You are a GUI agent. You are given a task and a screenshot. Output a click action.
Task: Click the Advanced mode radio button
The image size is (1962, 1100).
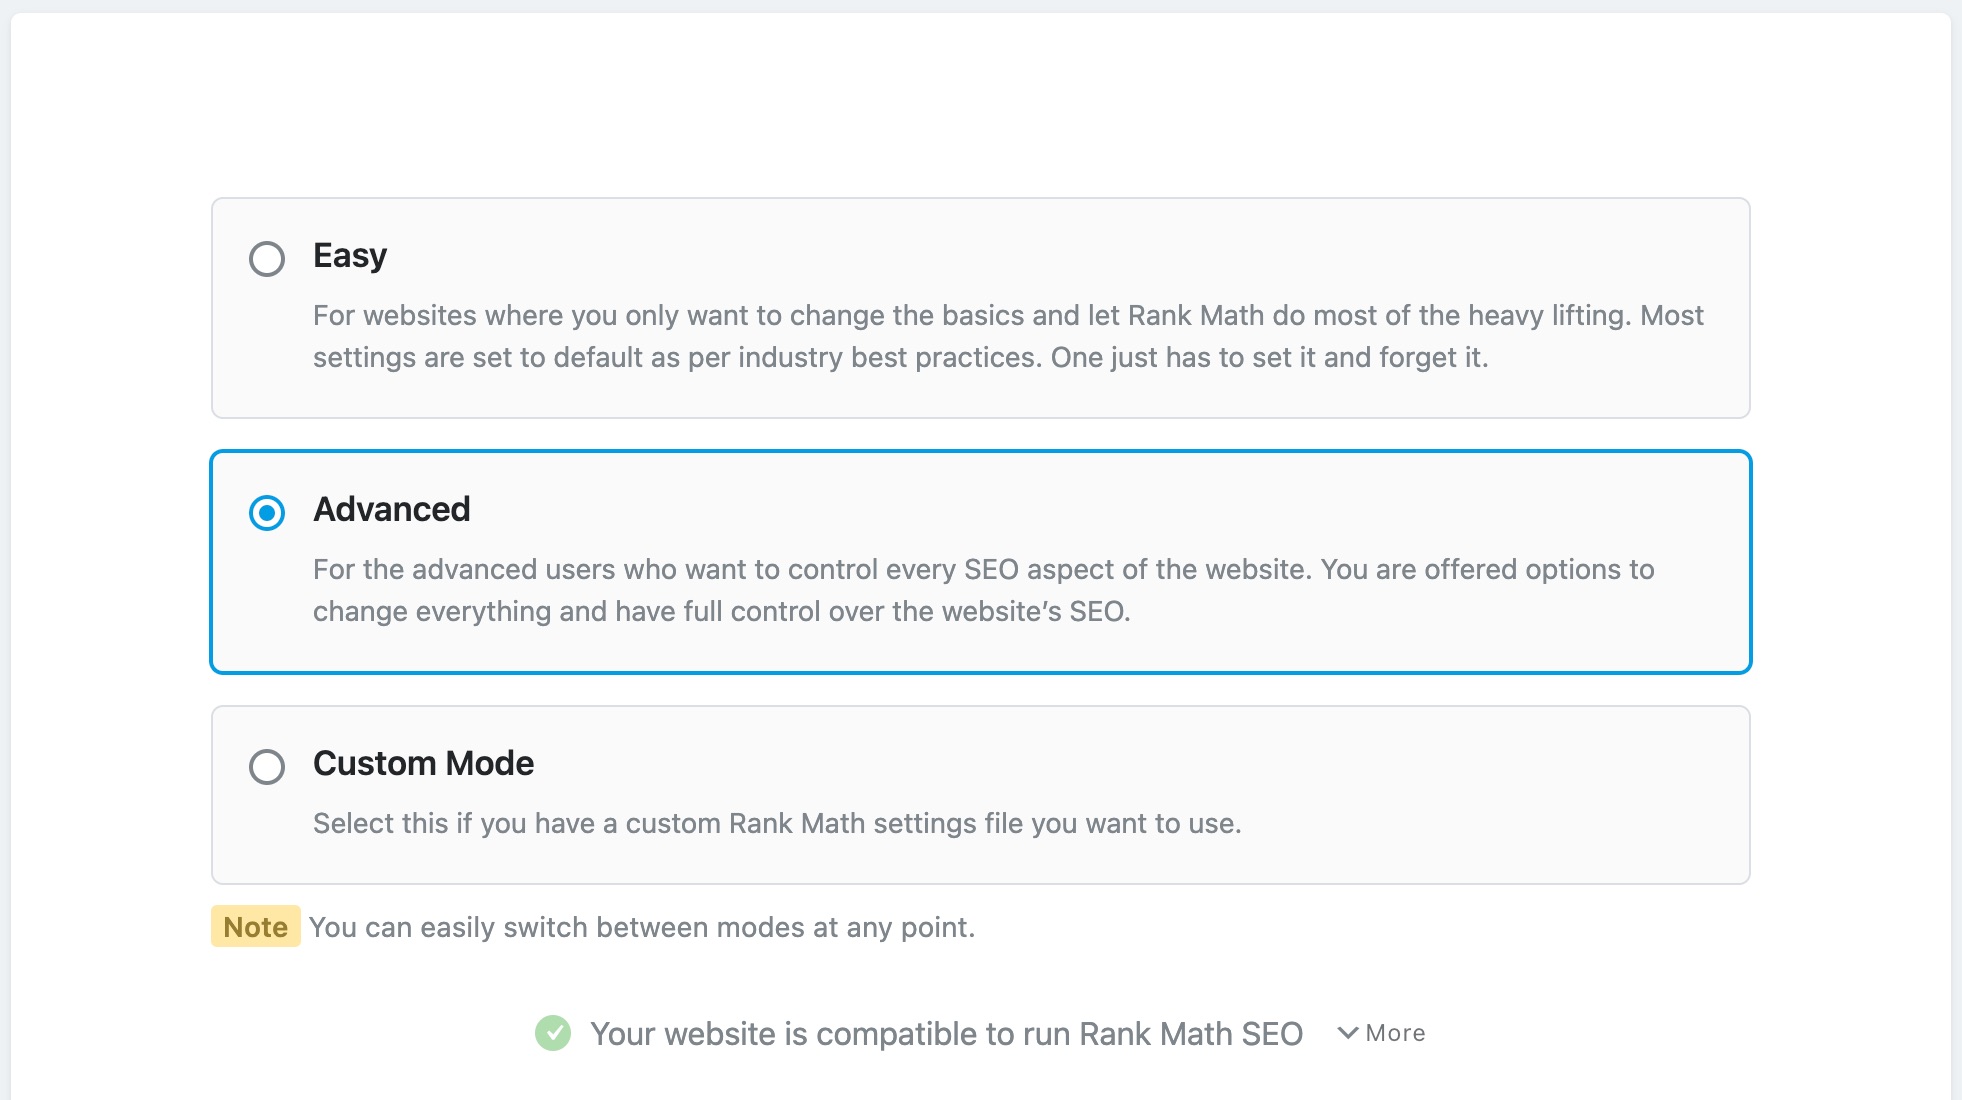pos(266,513)
